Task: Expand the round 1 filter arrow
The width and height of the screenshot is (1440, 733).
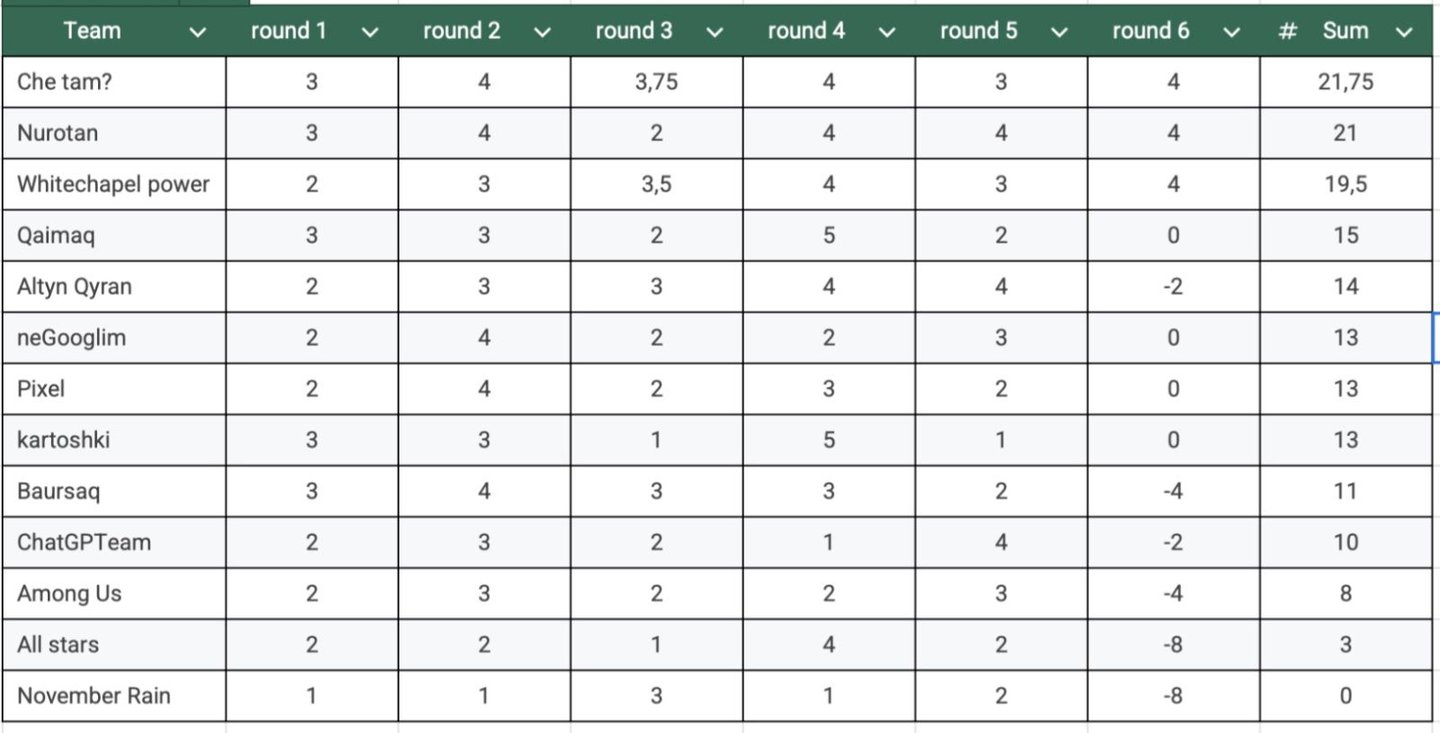Action: click(x=370, y=32)
